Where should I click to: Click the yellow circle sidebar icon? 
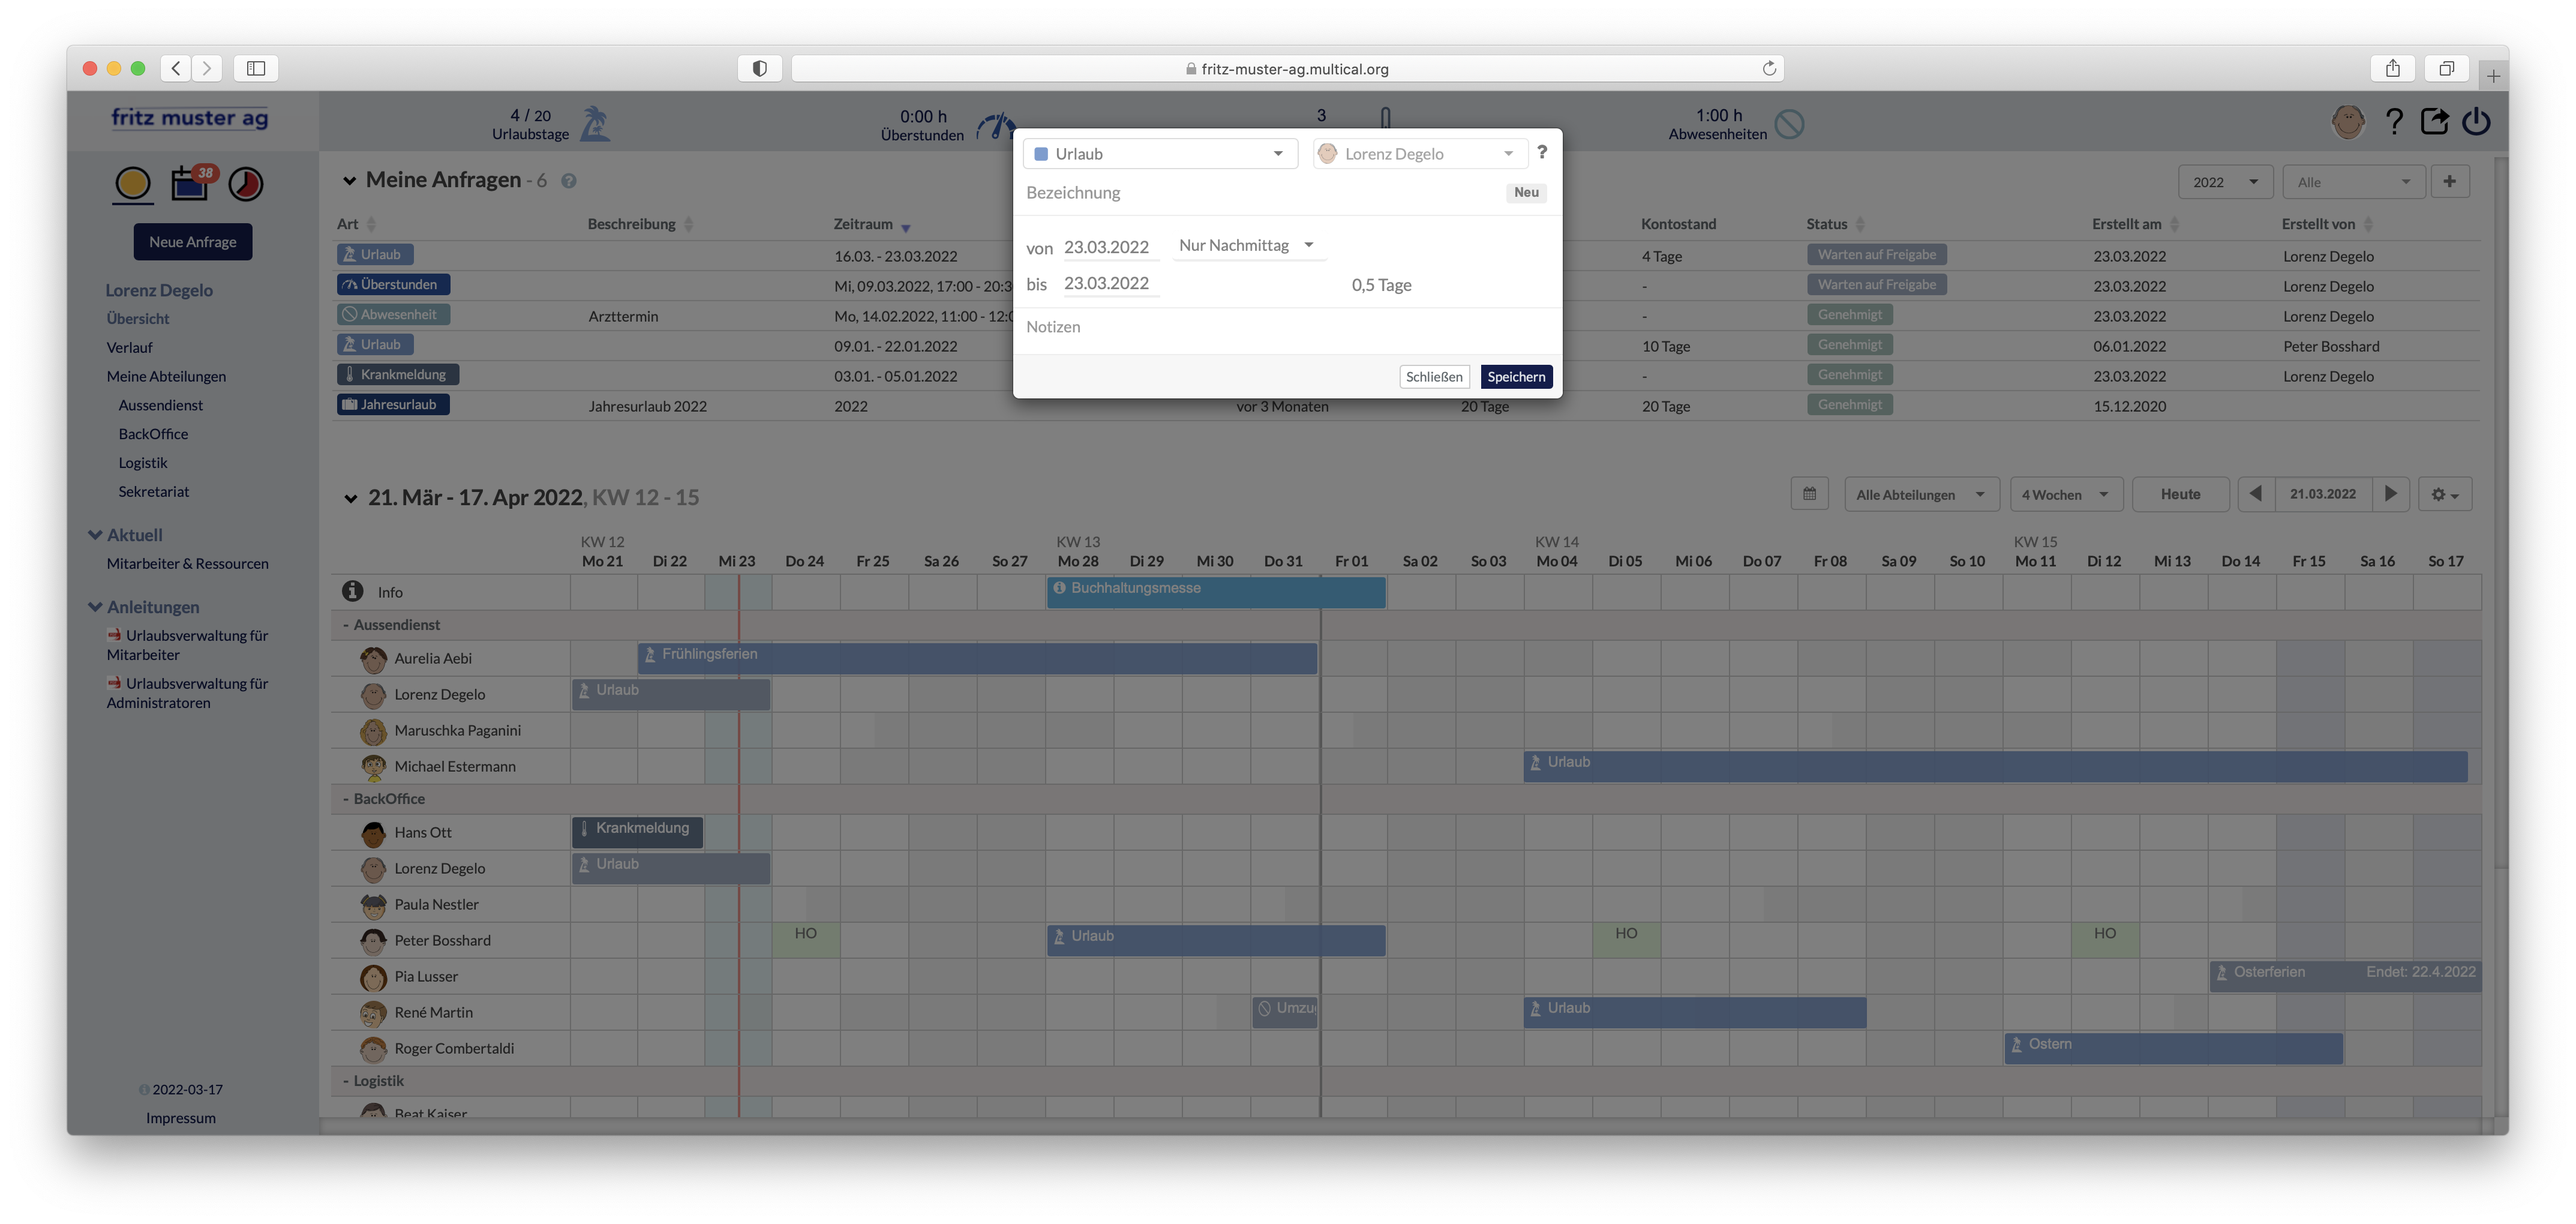133,183
